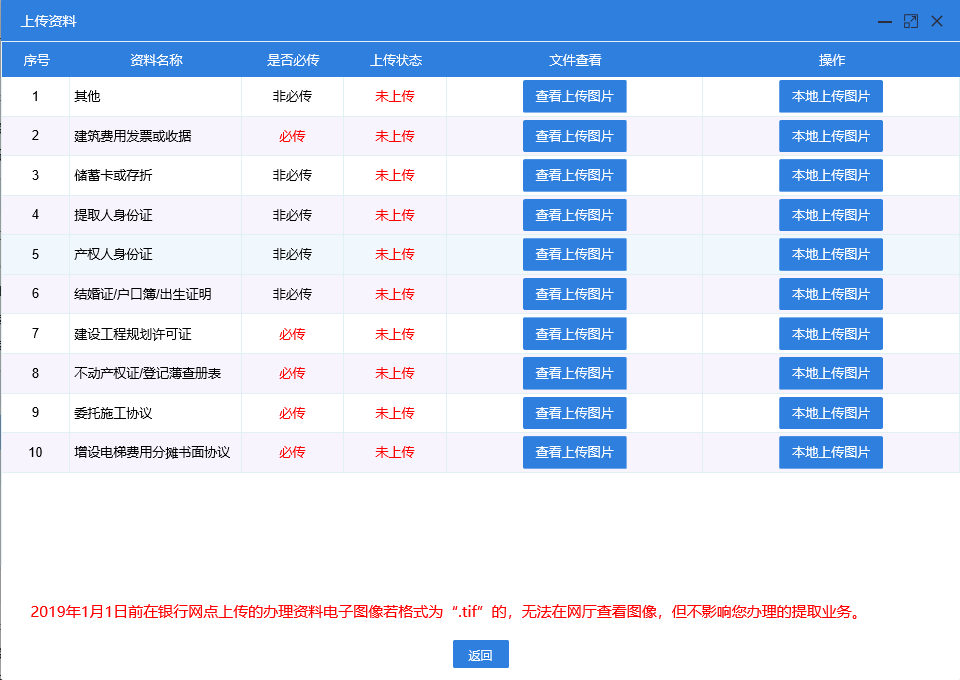View uploaded images for 结婚证/户口簿/出生证明
The width and height of the screenshot is (960, 680).
tap(574, 294)
